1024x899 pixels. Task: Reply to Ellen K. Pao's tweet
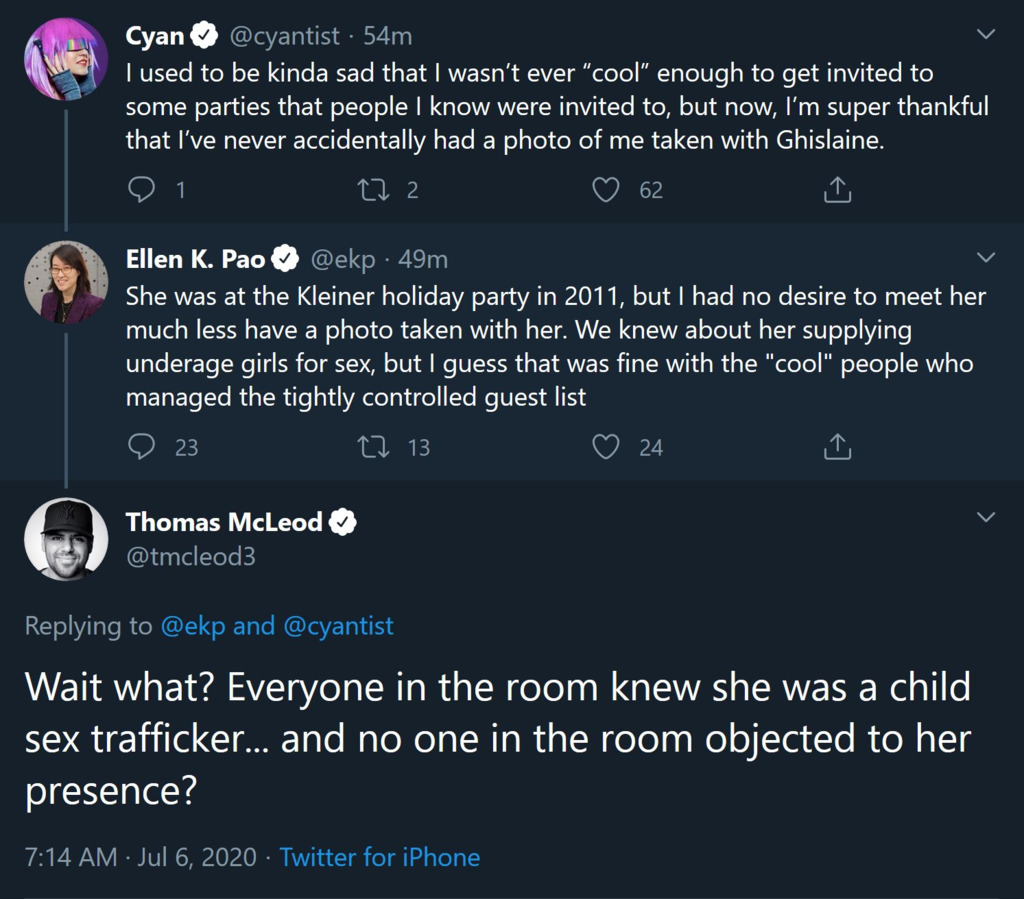pyautogui.click(x=141, y=446)
